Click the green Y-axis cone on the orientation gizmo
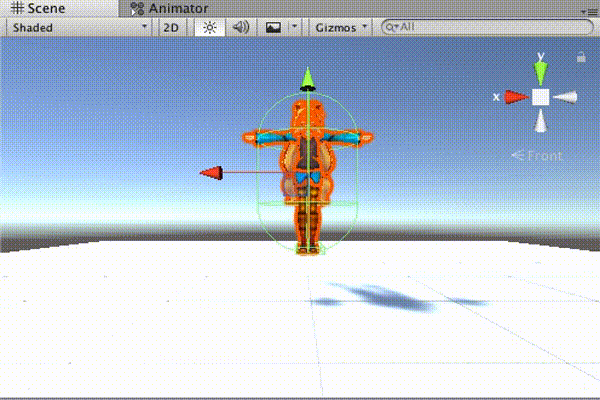Image resolution: width=600 pixels, height=400 pixels. [x=540, y=70]
